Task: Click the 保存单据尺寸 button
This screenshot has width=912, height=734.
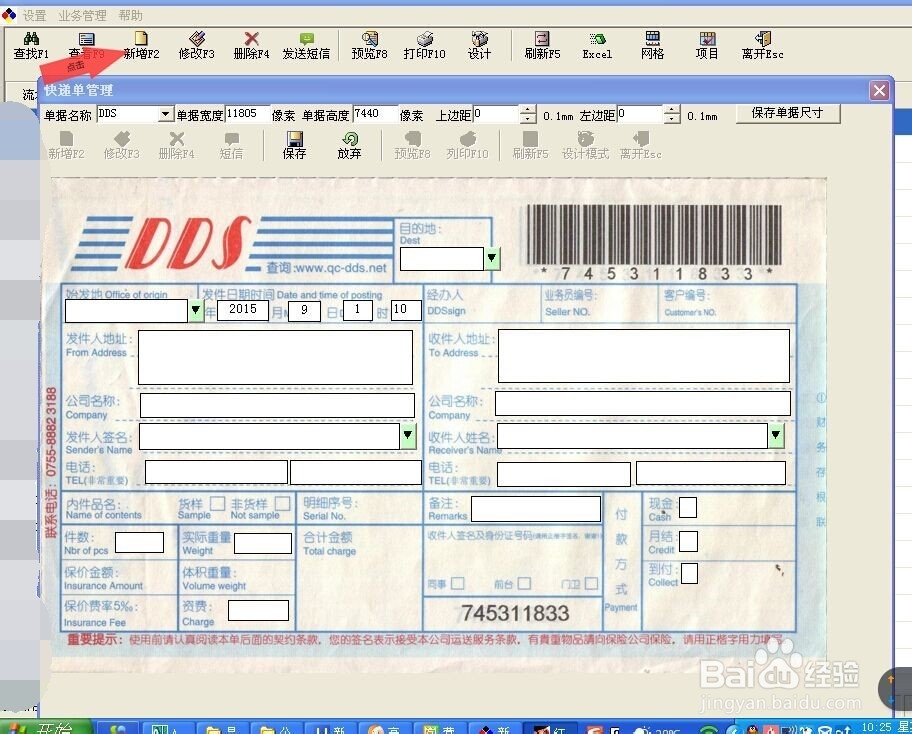Action: point(788,113)
